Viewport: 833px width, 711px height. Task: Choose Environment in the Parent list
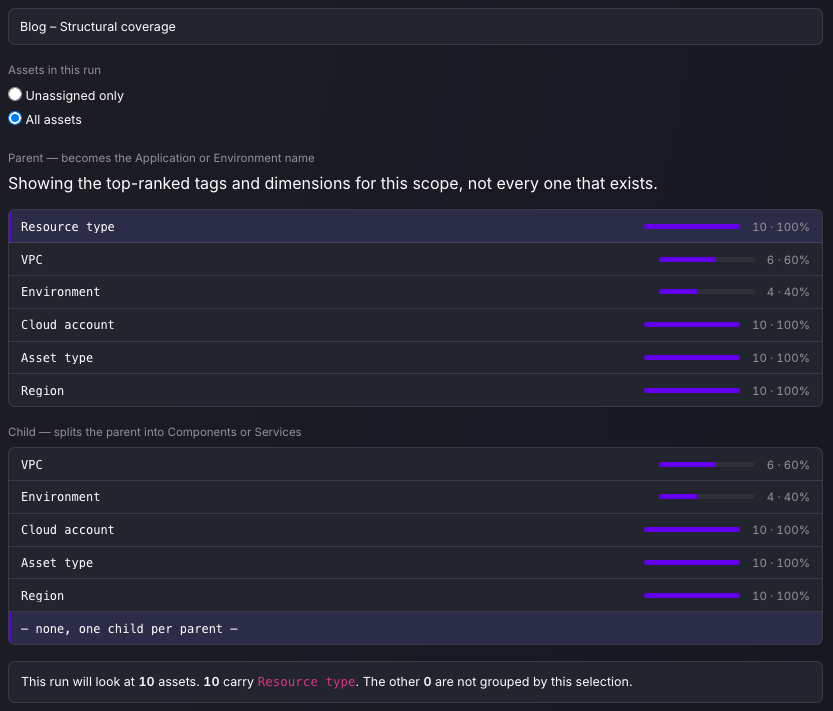(x=415, y=292)
